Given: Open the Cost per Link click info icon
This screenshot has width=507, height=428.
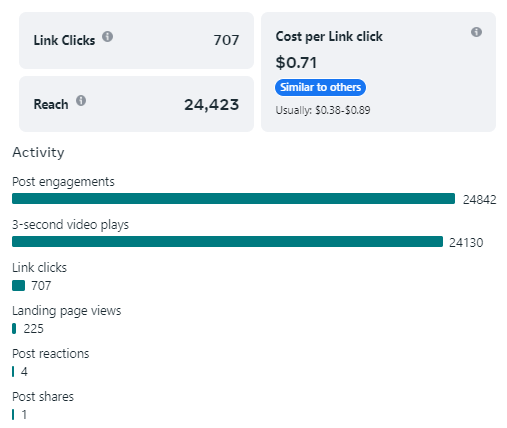Looking at the screenshot, I should [476, 32].
